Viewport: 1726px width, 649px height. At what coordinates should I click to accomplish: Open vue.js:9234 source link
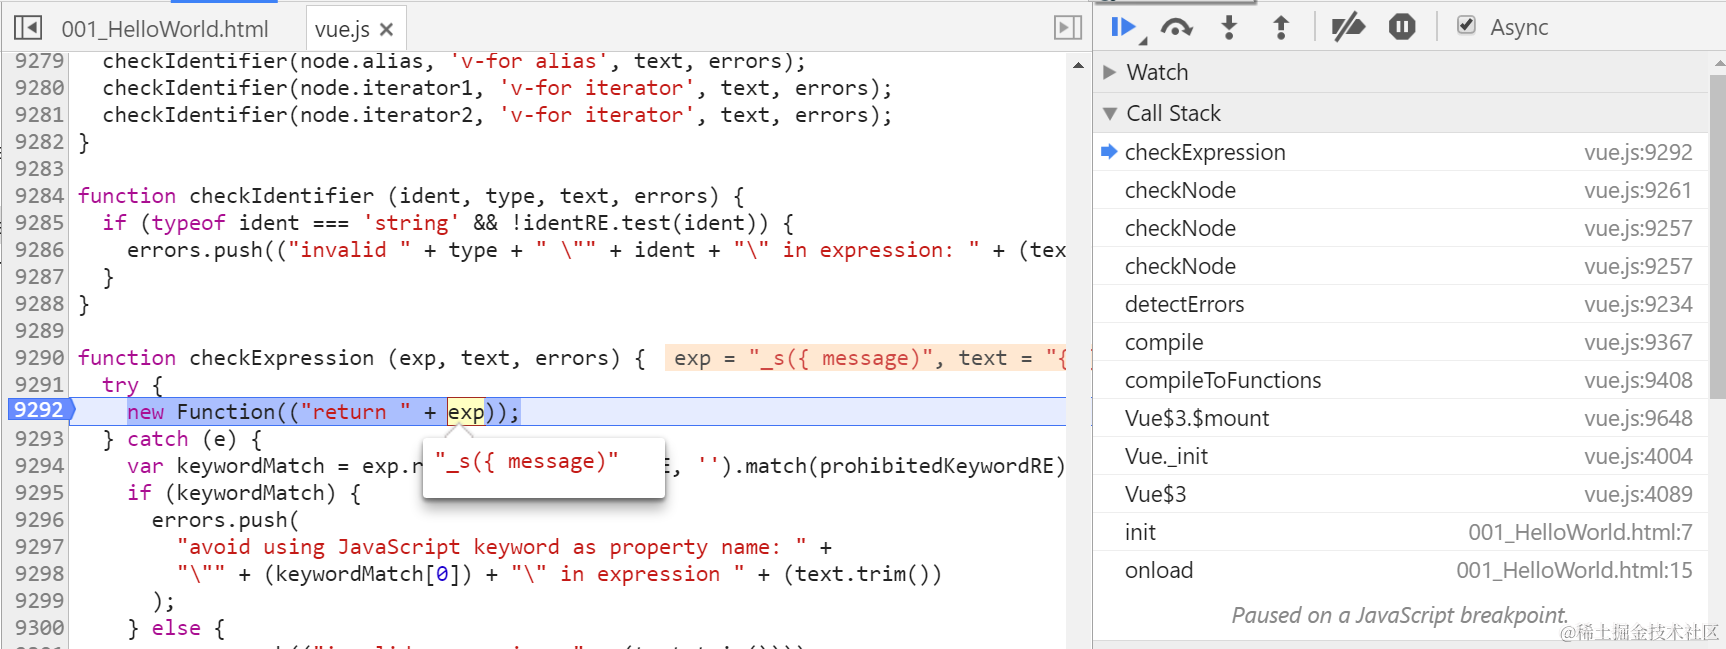(1638, 304)
